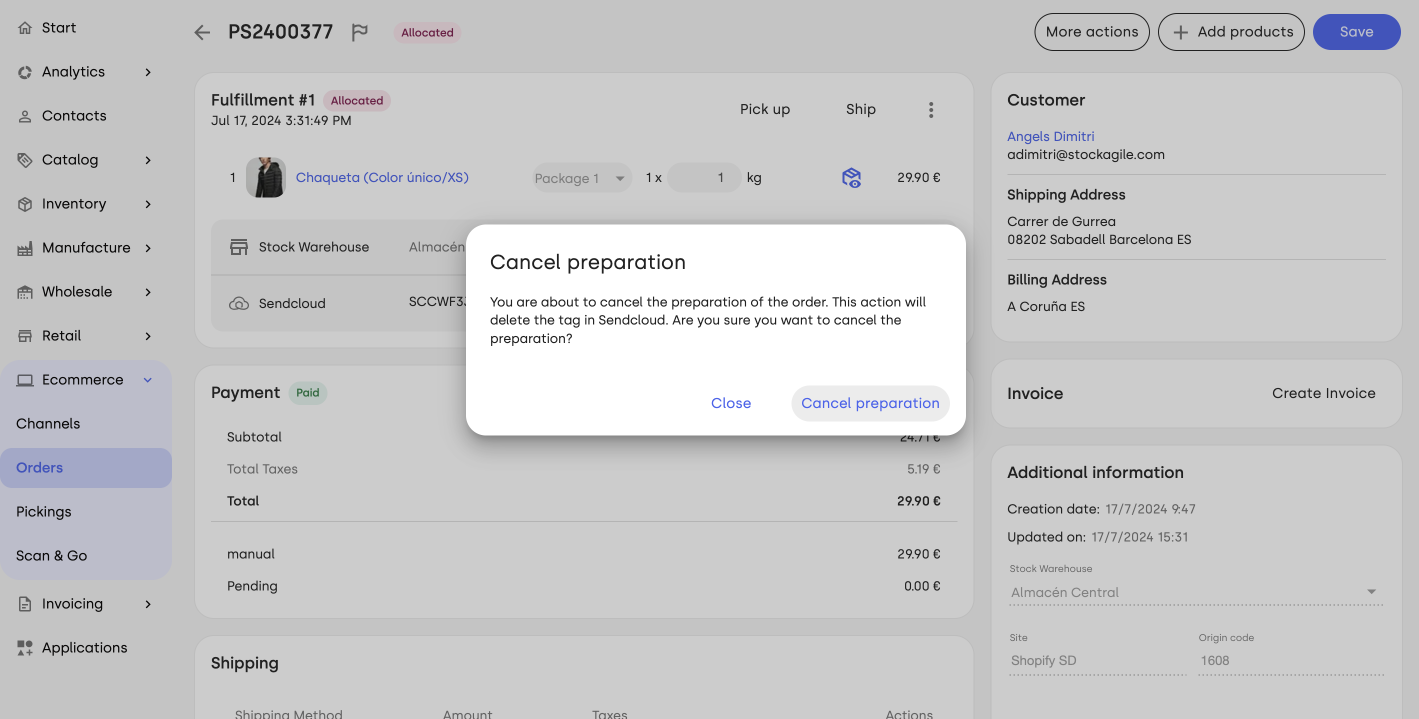
Task: Open the Scan & Go menu item
Action: (86, 556)
